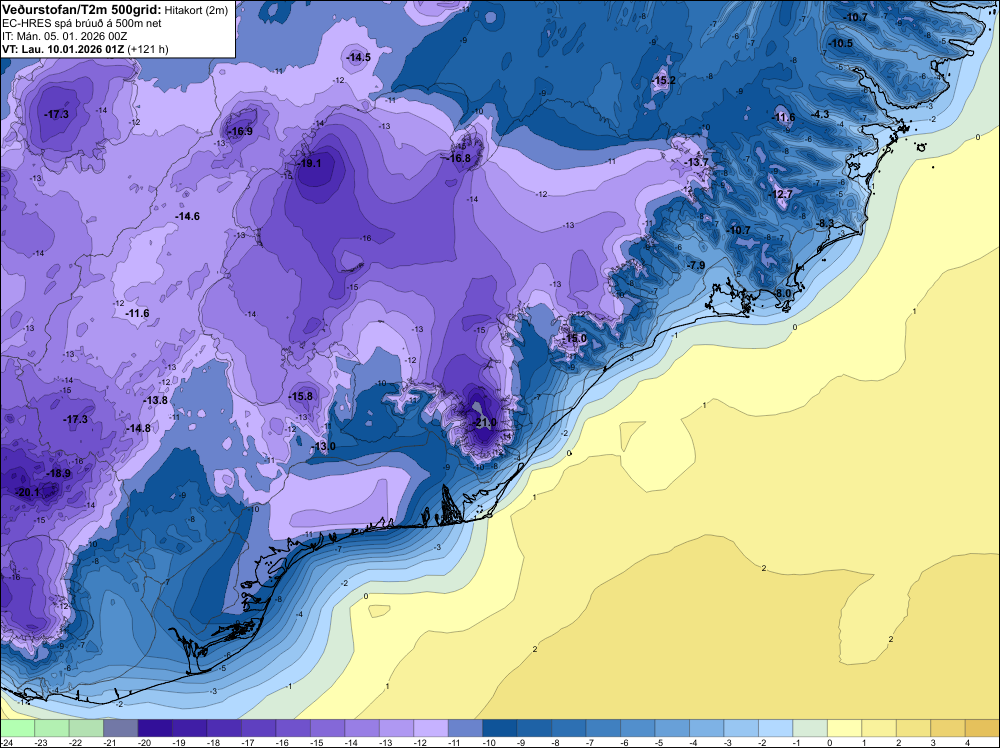The width and height of the screenshot is (1000, 748).
Task: Click the -19.1 temperature label
Action: point(310,163)
